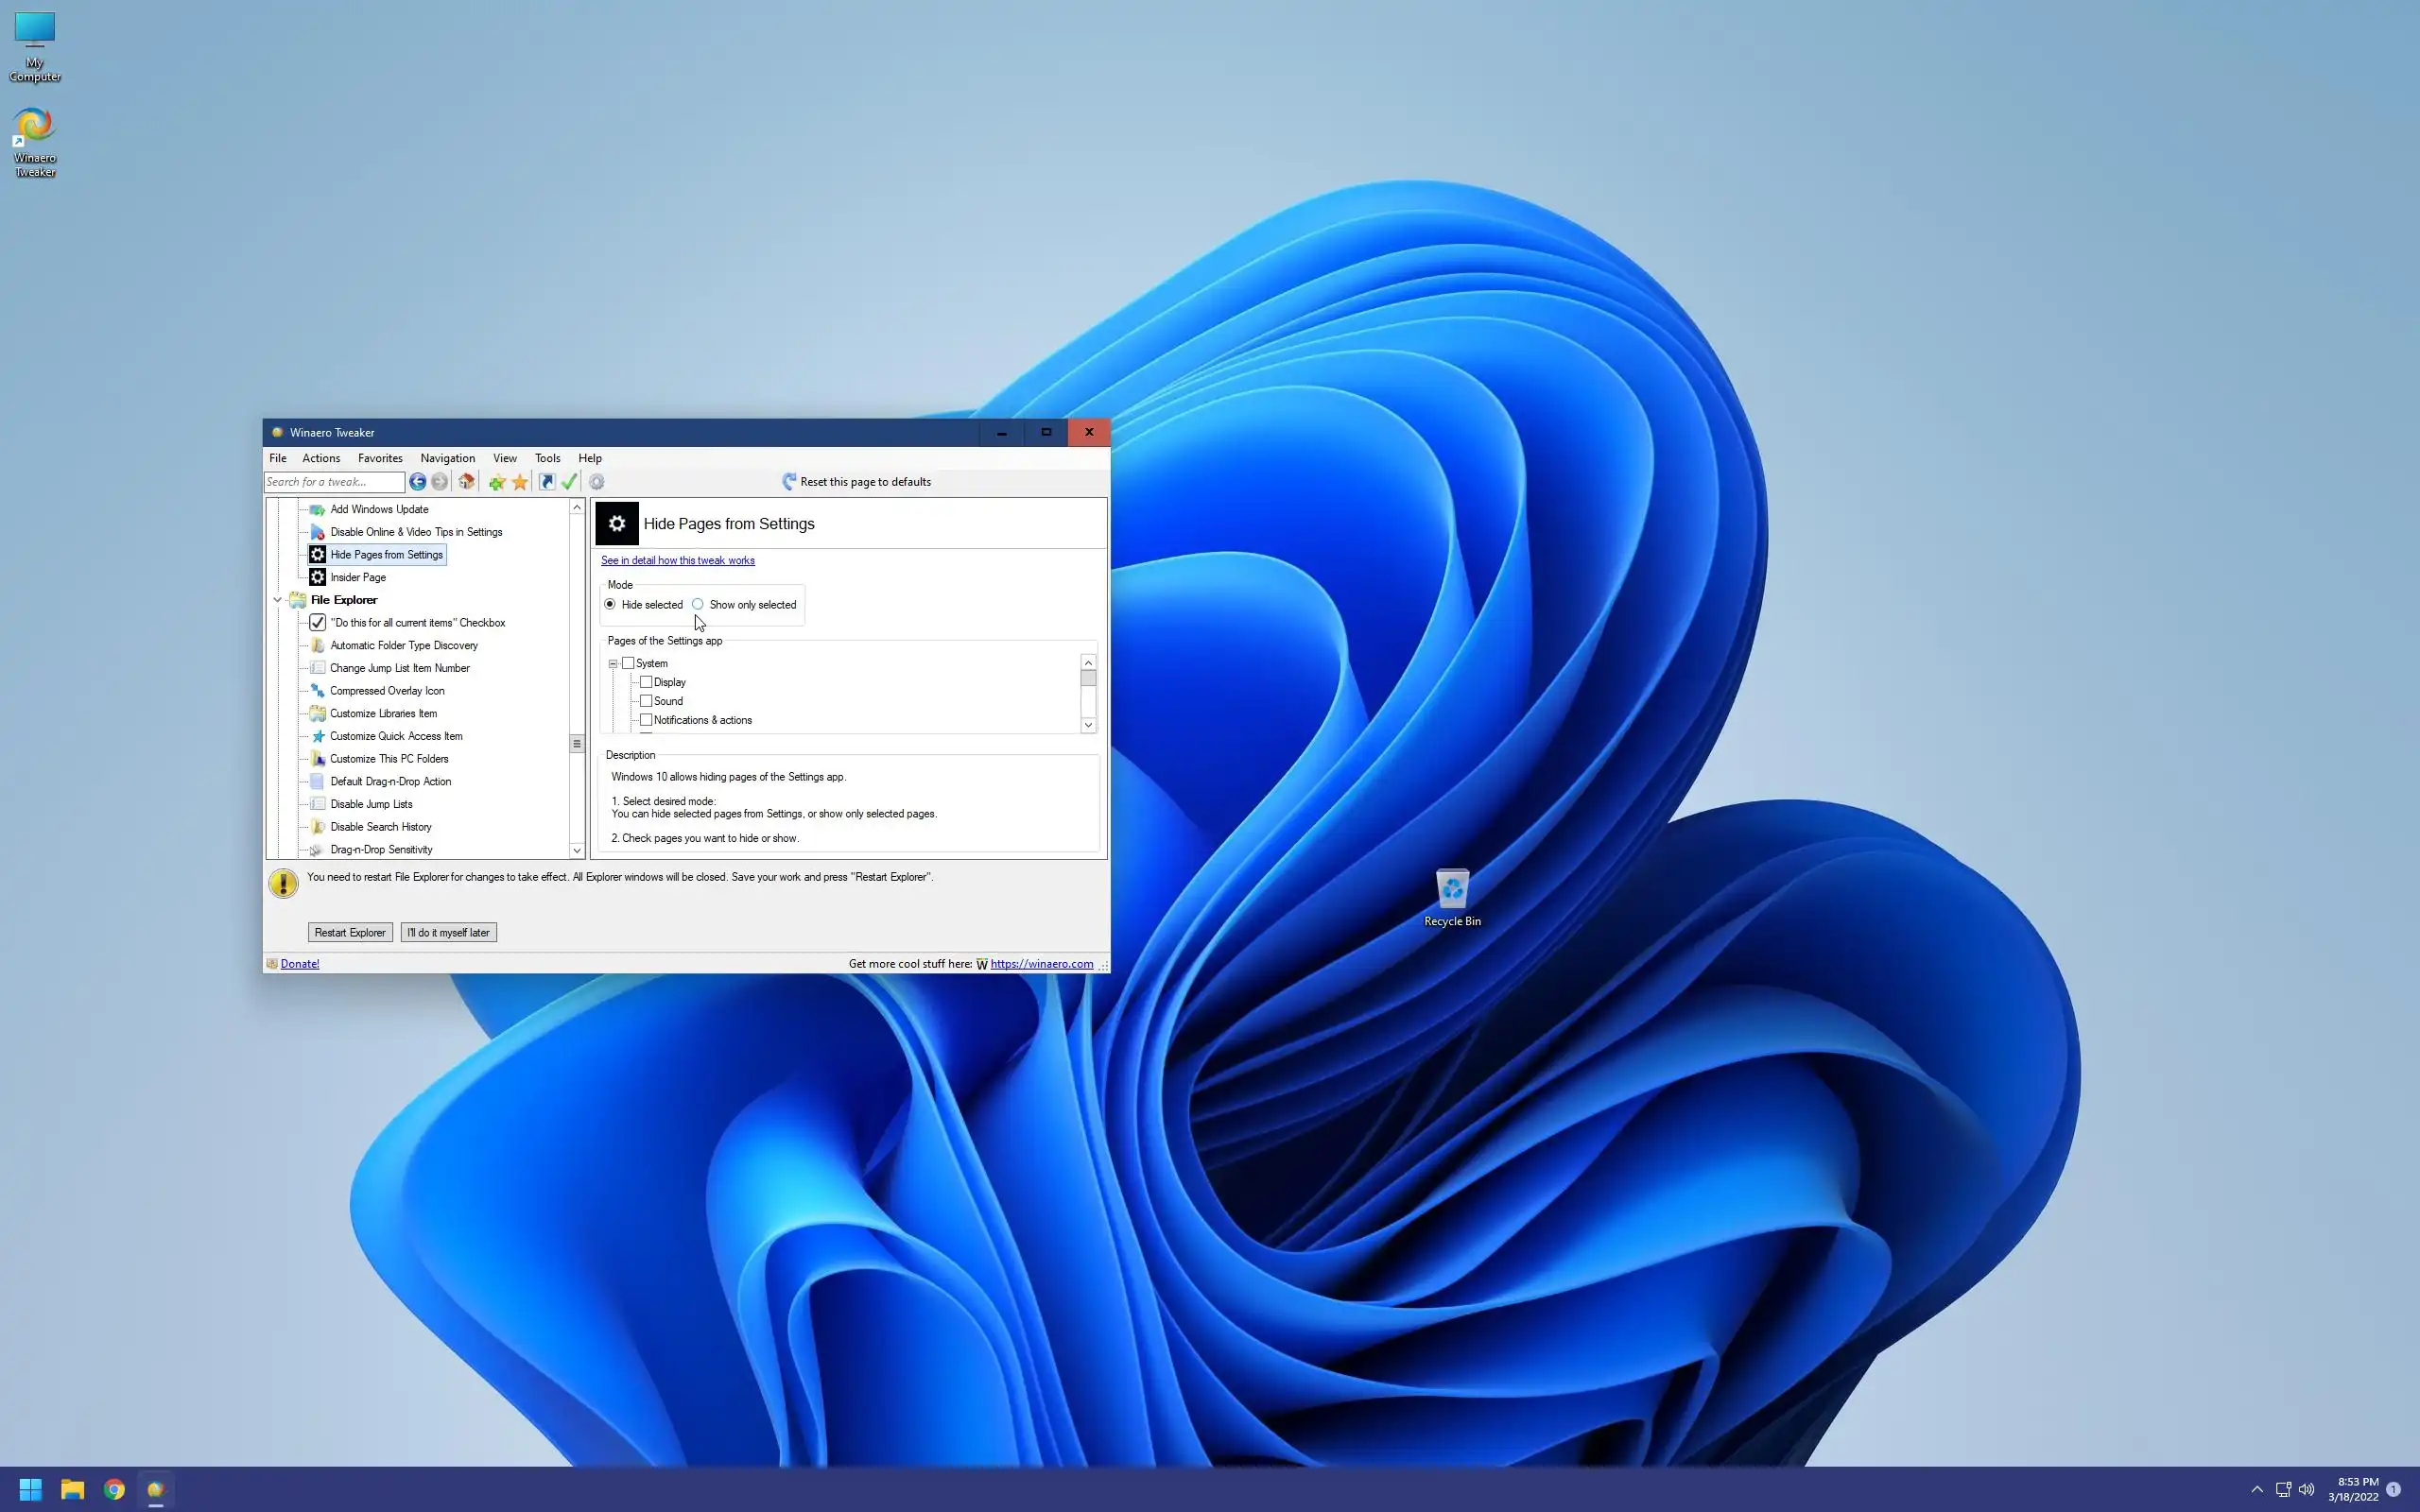Screen dimensions: 2420x1512
Task: Select the 'Show only selected' radio button
Action: (x=698, y=604)
